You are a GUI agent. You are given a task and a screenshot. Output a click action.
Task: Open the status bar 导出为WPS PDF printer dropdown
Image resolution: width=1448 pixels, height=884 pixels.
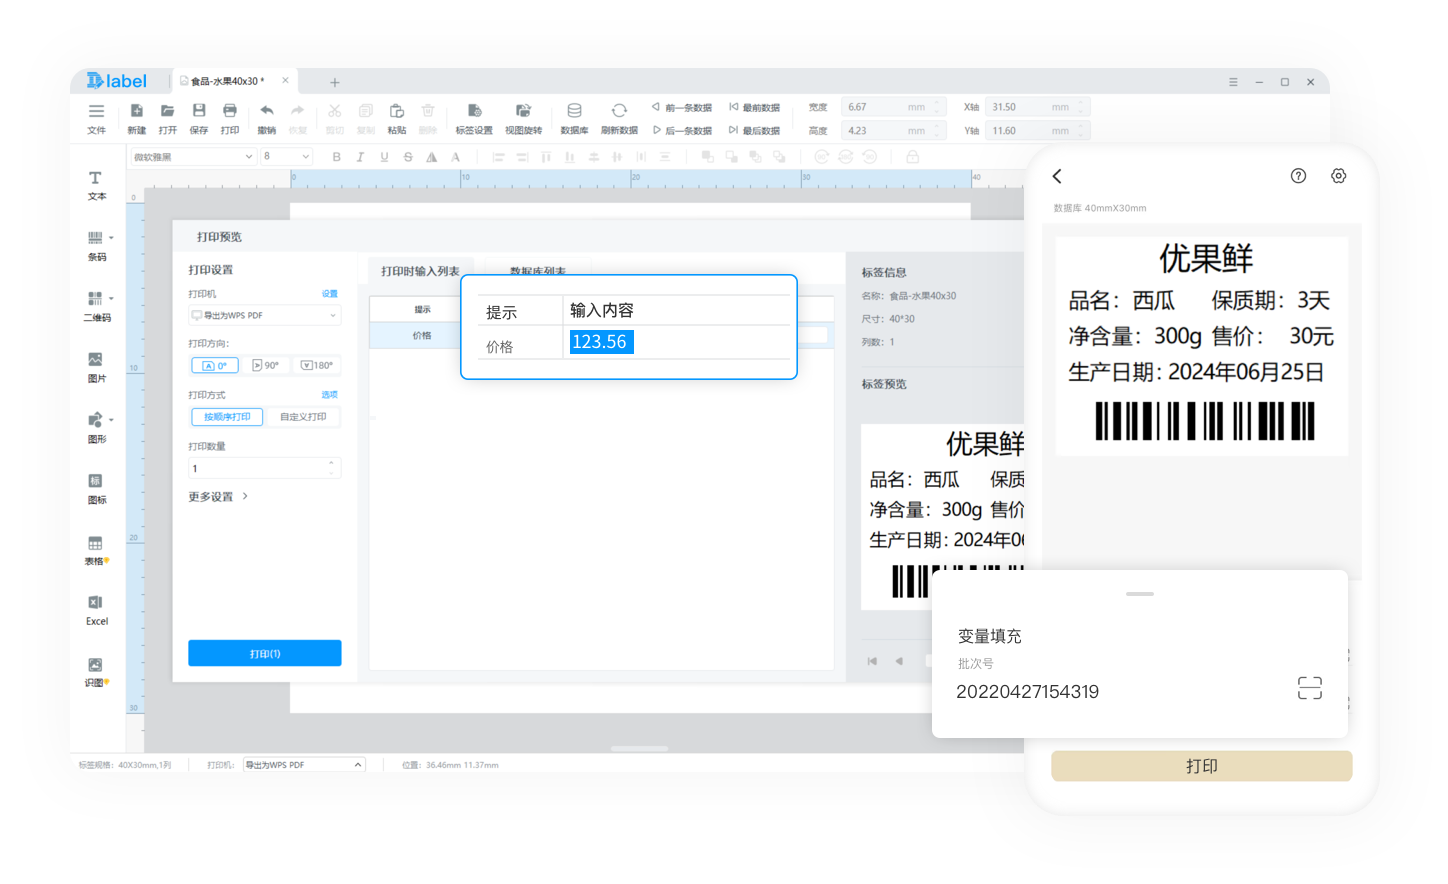click(304, 765)
